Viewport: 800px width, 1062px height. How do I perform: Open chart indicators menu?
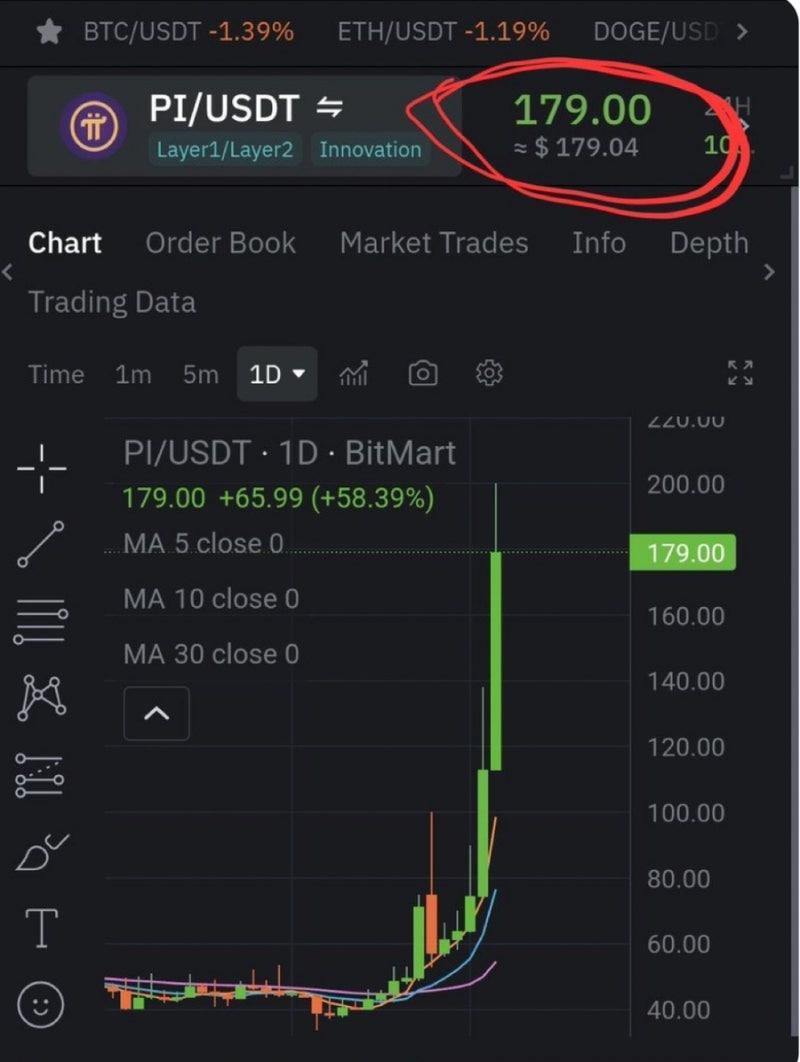(x=353, y=374)
